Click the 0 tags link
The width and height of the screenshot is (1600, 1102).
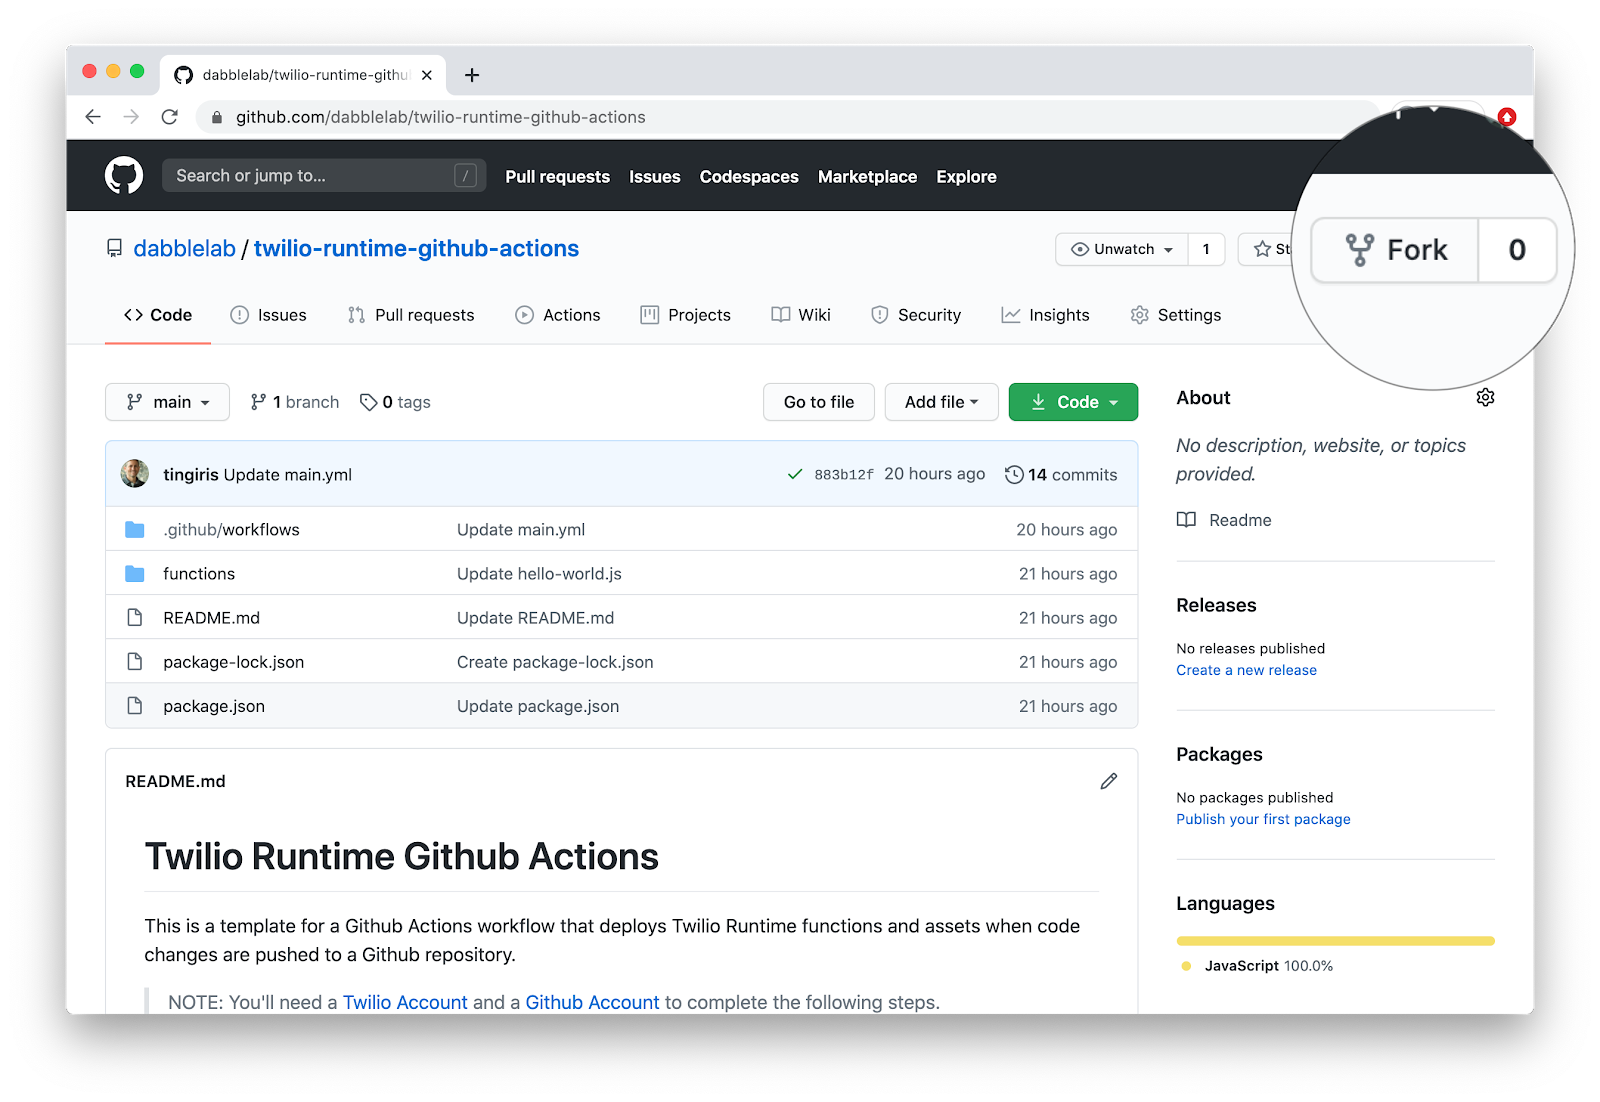point(395,402)
